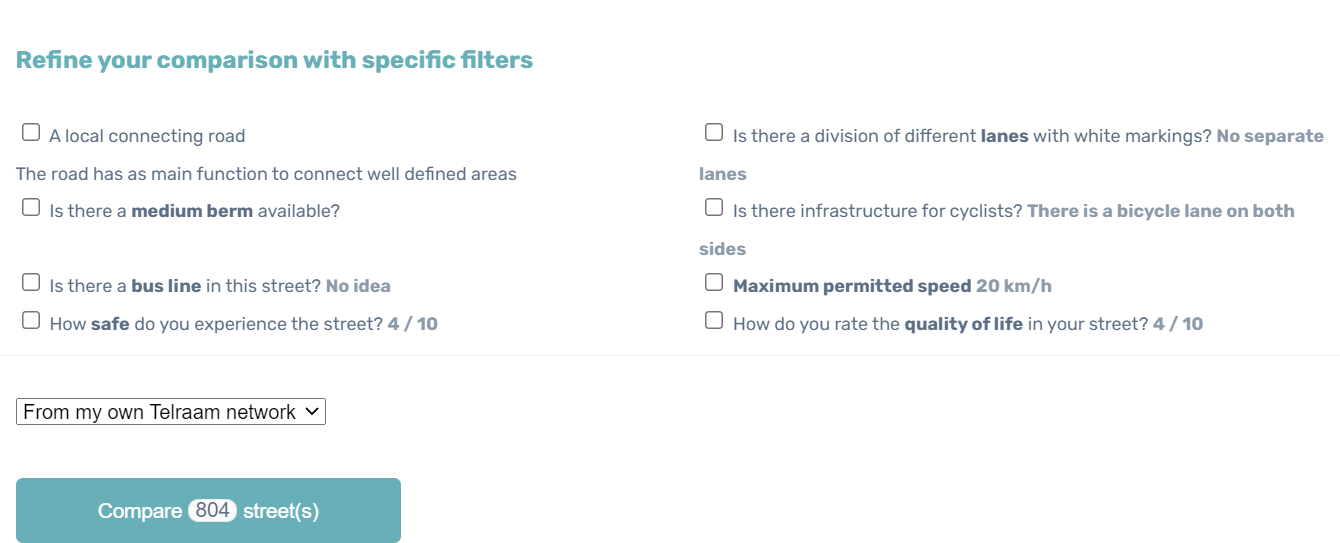1340x543 pixels.
Task: Click the '20 km/h' speed value
Action: coord(1013,286)
